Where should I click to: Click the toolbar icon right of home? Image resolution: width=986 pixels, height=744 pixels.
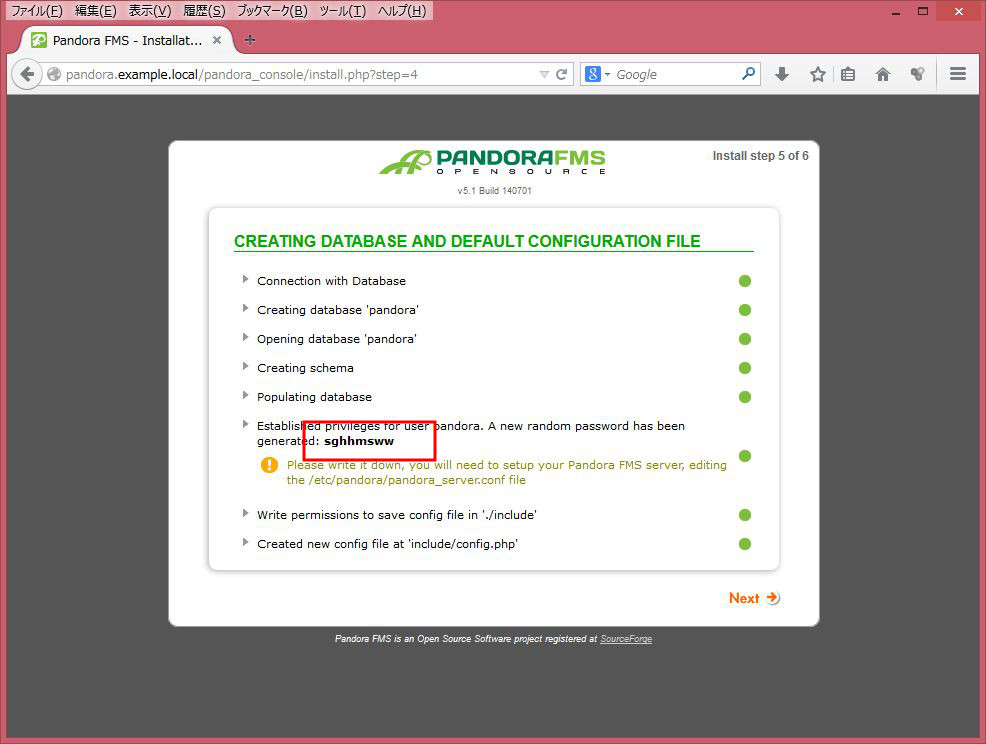(917, 74)
